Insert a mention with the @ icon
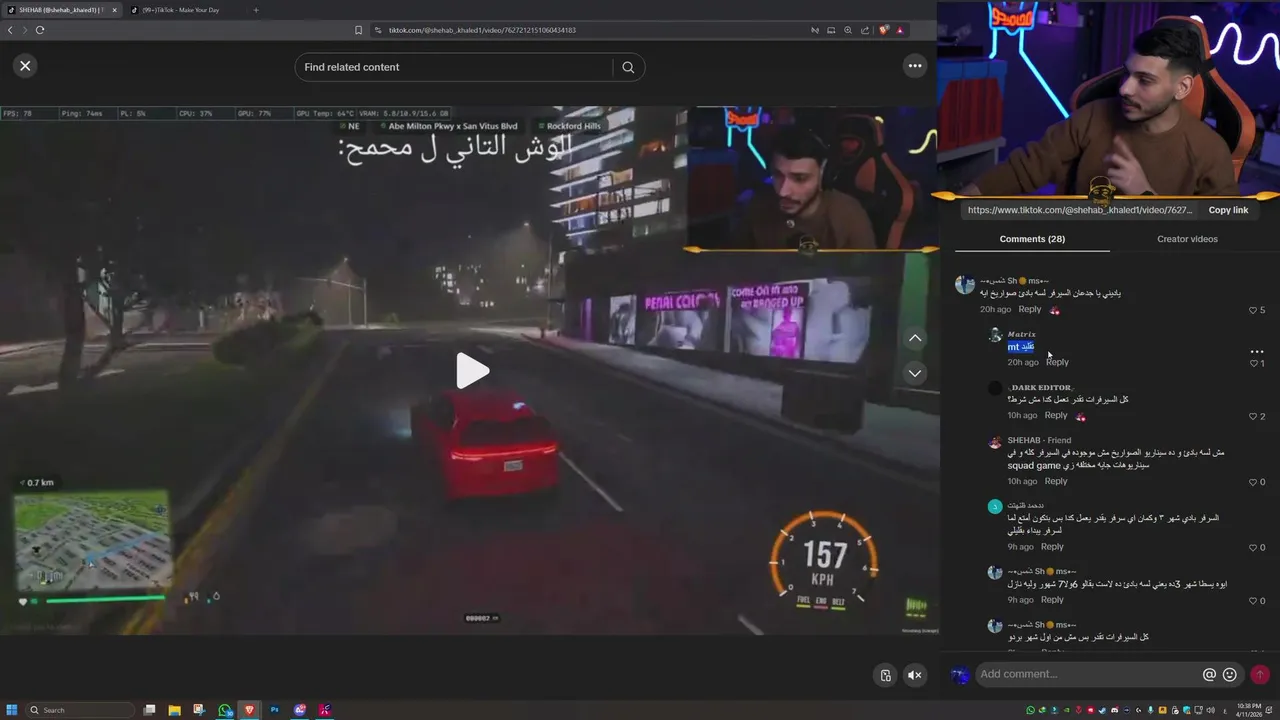1280x720 pixels. point(1209,675)
